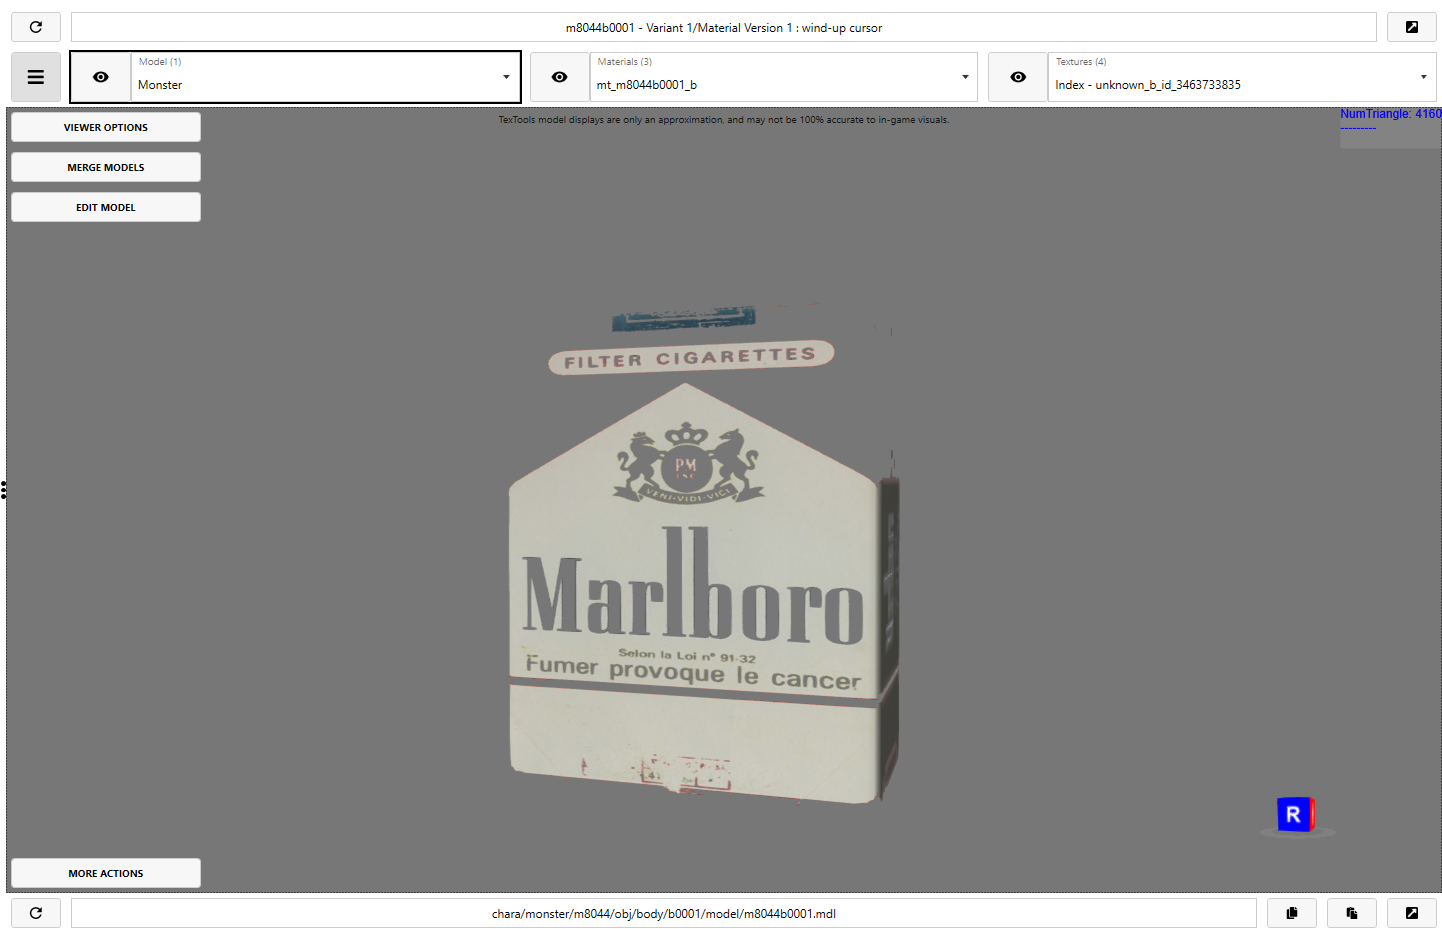Image resolution: width=1442 pixels, height=929 pixels.
Task: Click the Merge Models button
Action: [106, 167]
